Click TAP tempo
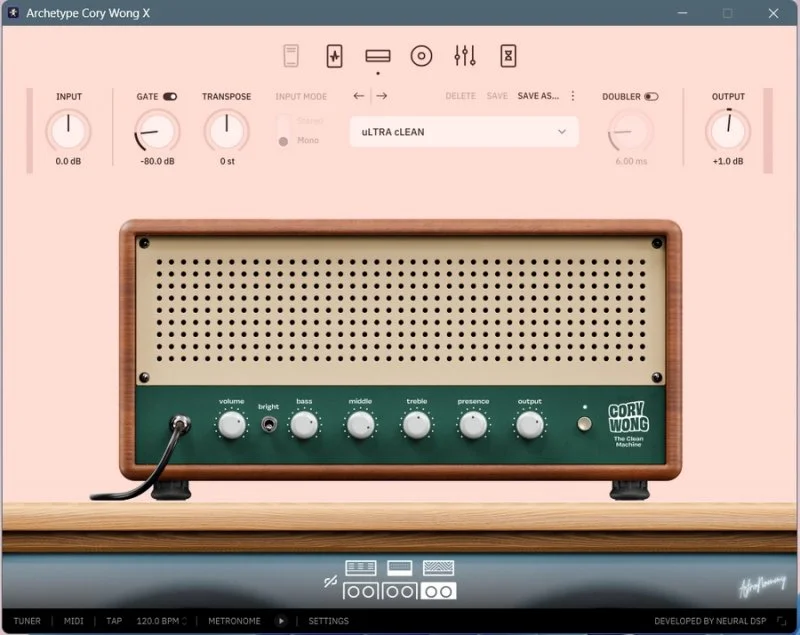 [x=114, y=621]
